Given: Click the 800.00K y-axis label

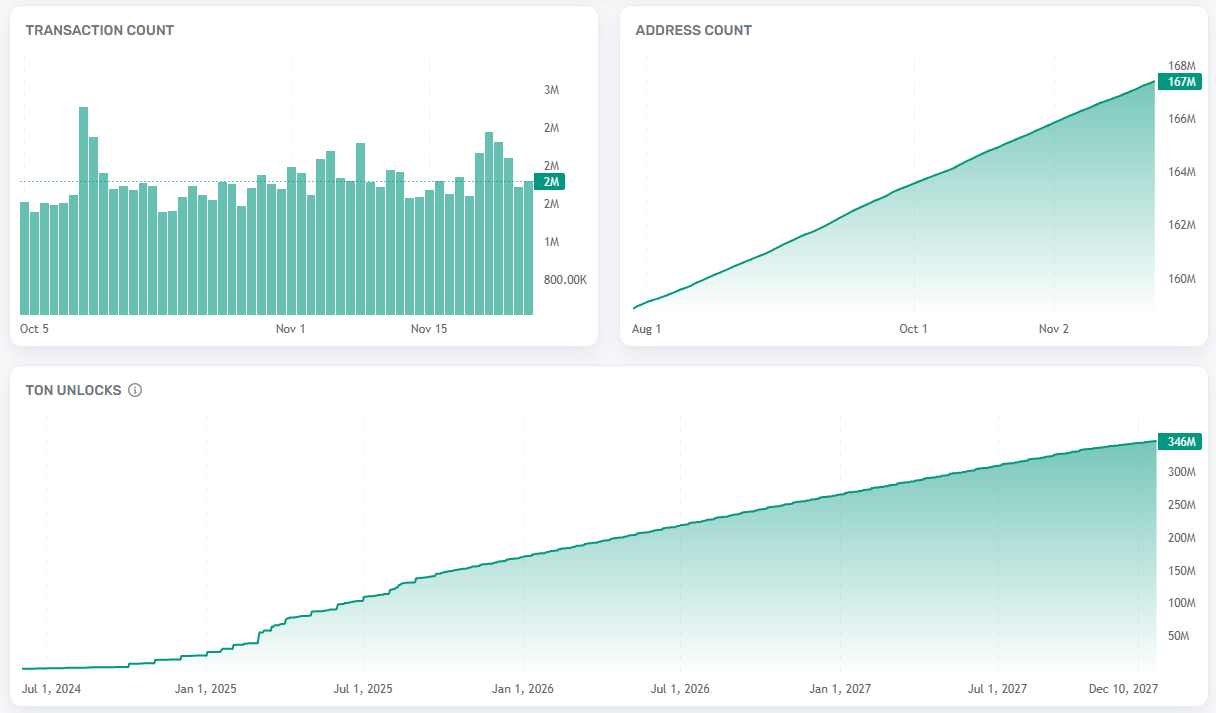Looking at the screenshot, I should [x=565, y=280].
